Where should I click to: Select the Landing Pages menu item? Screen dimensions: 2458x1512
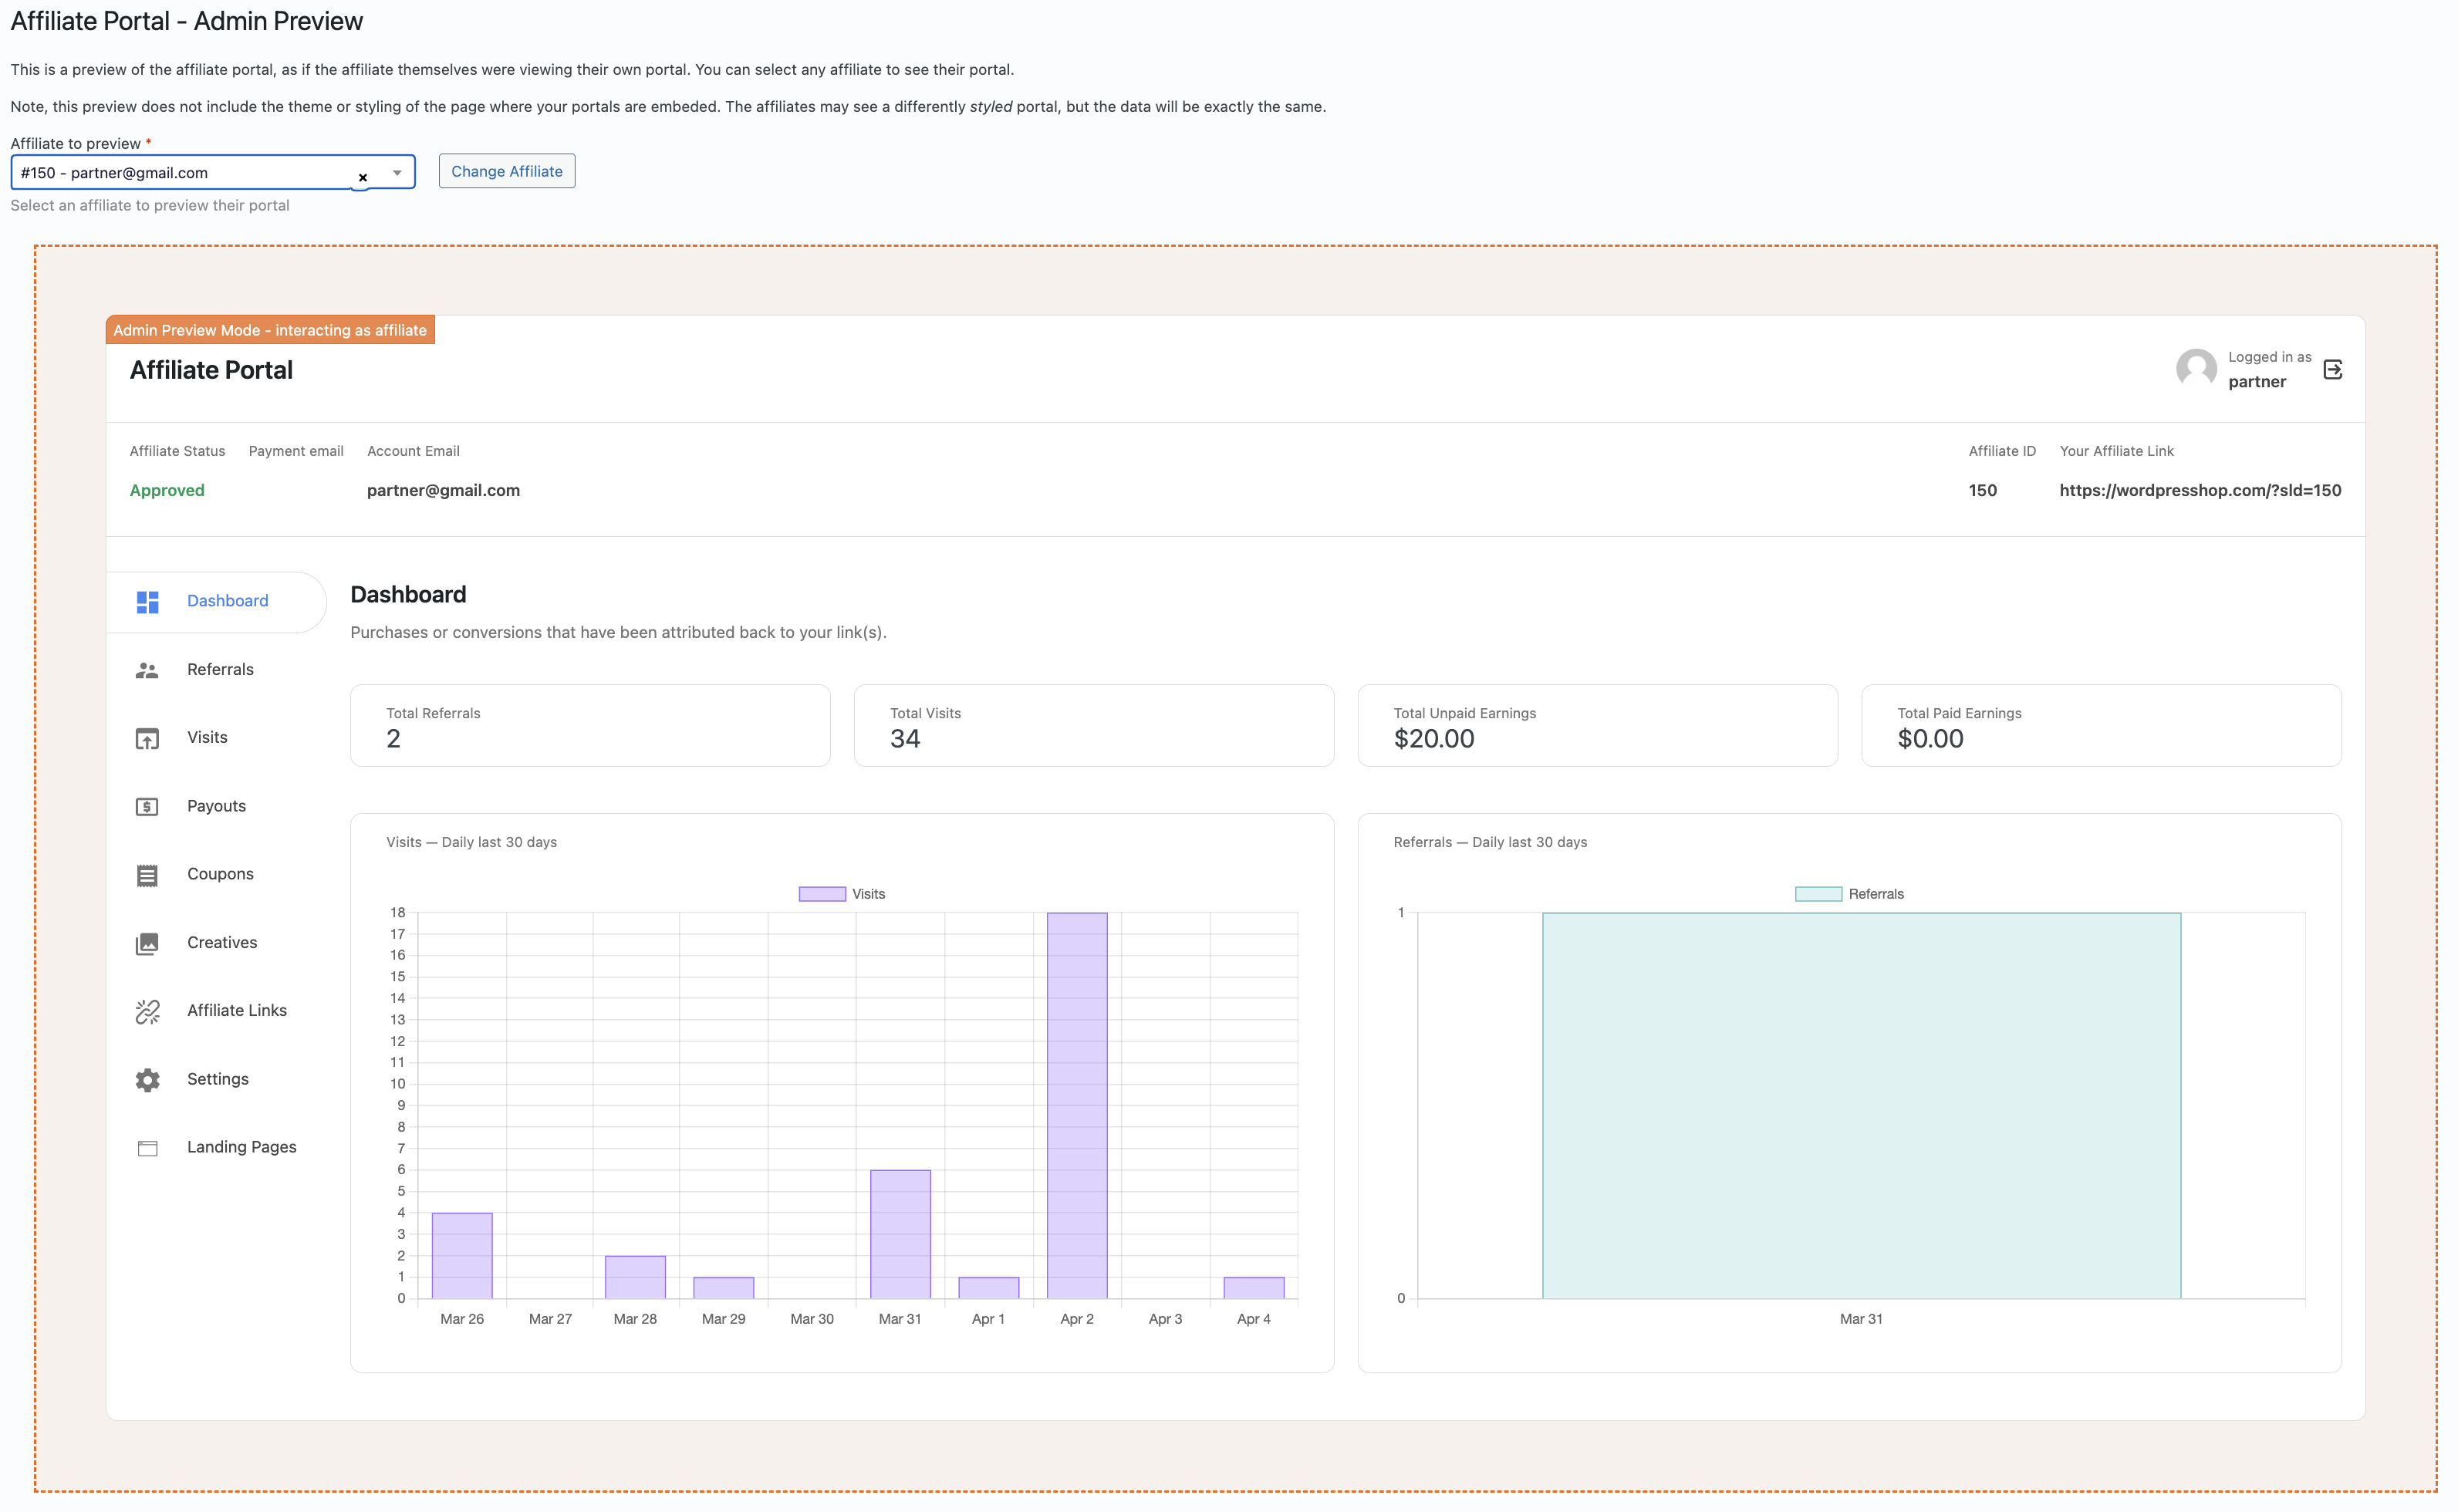pyautogui.click(x=241, y=1147)
